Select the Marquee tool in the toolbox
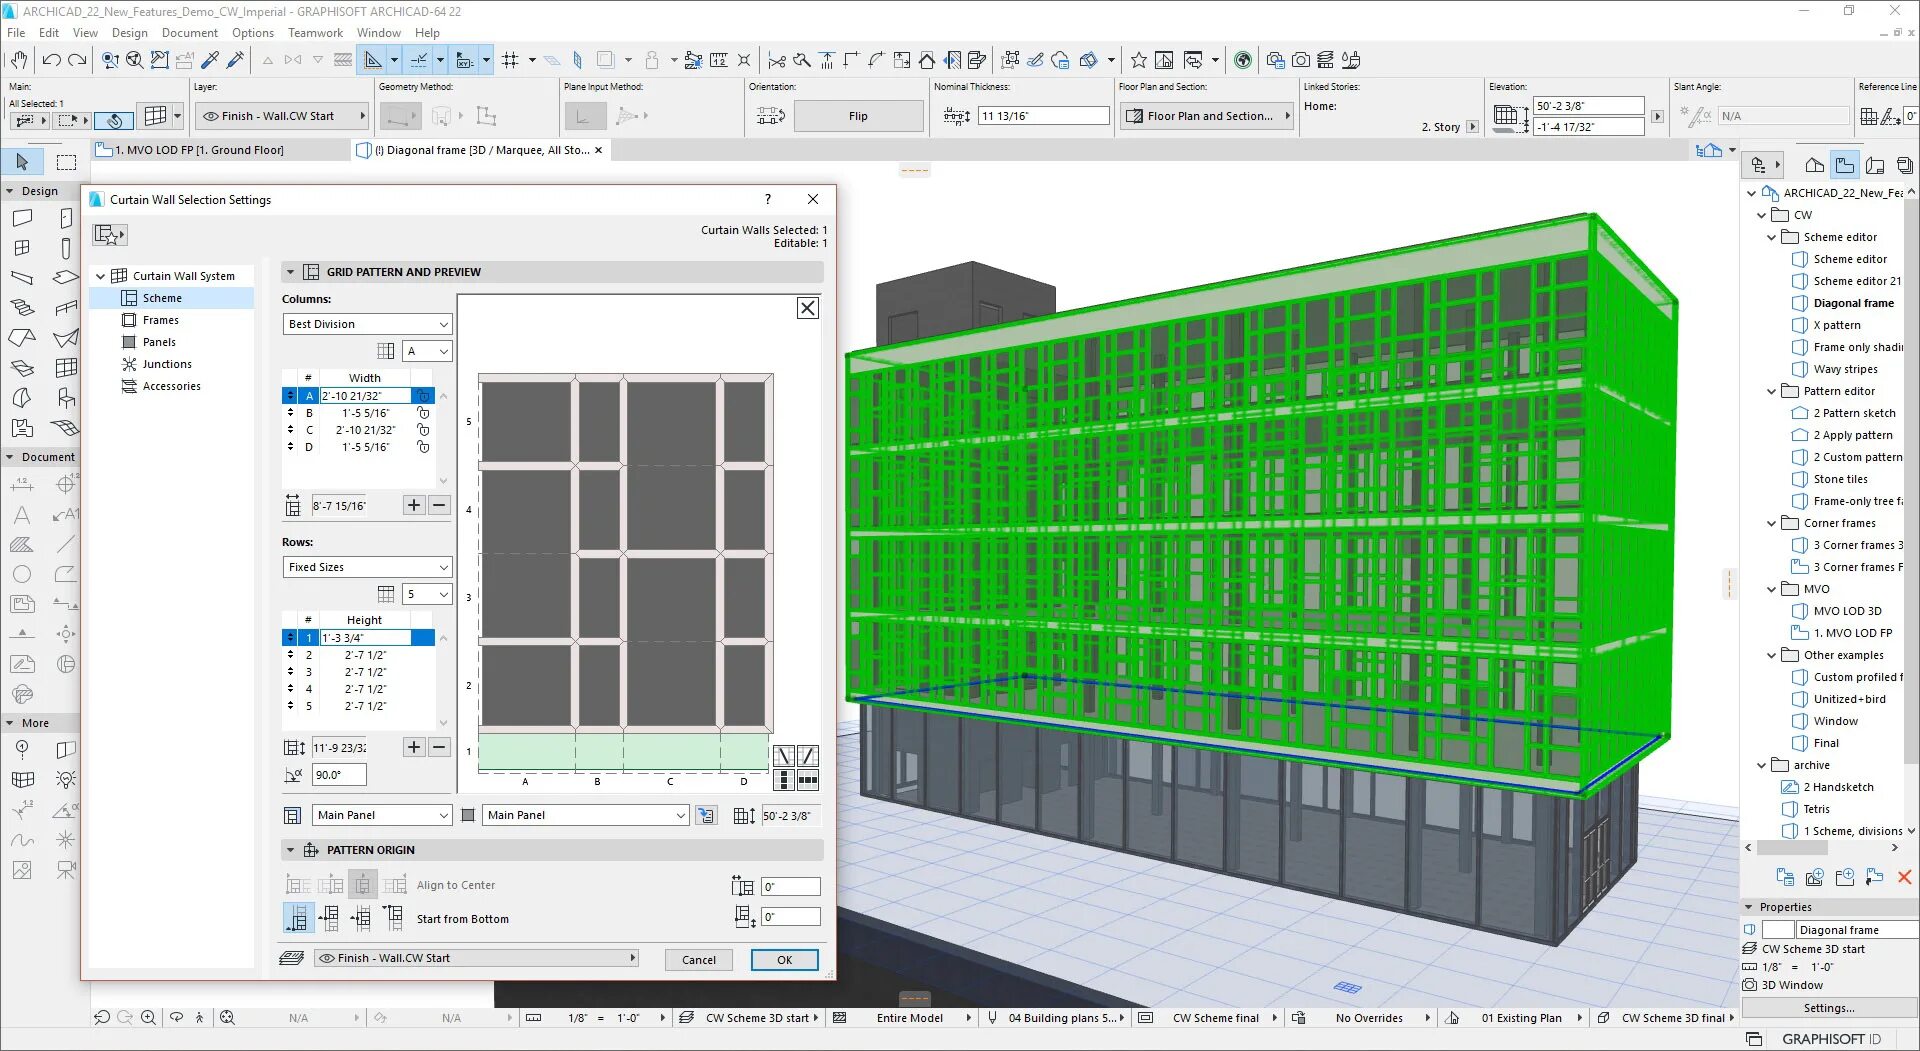 pos(66,162)
